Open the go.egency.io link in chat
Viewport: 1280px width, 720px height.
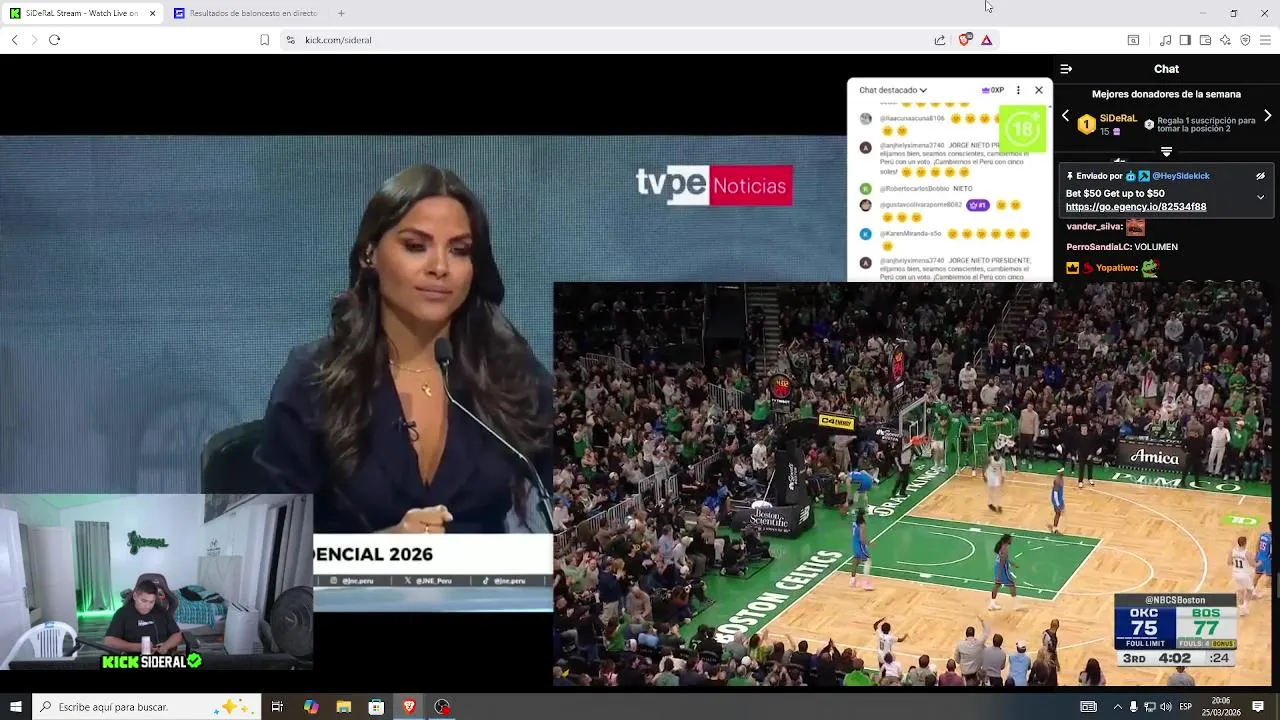(x=1135, y=207)
